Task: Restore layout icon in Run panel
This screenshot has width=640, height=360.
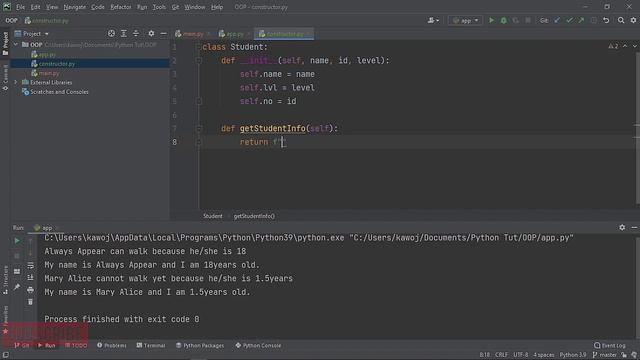Action: [x=17, y=272]
